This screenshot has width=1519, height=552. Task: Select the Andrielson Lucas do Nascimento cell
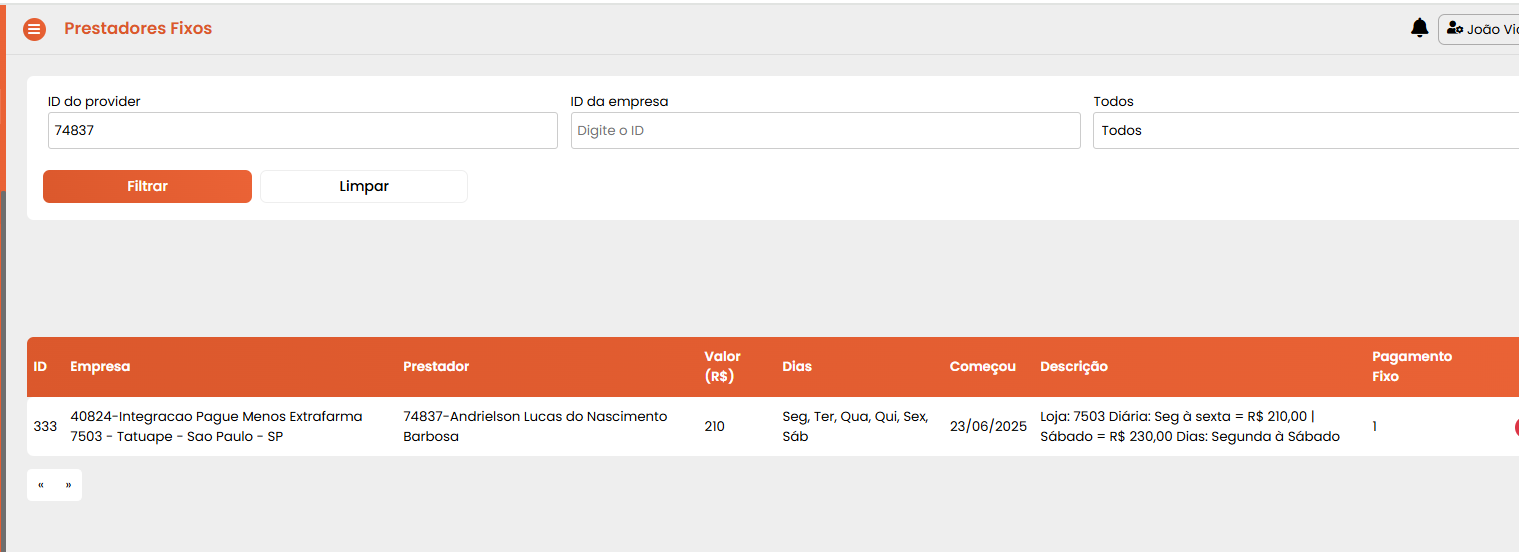coord(535,426)
